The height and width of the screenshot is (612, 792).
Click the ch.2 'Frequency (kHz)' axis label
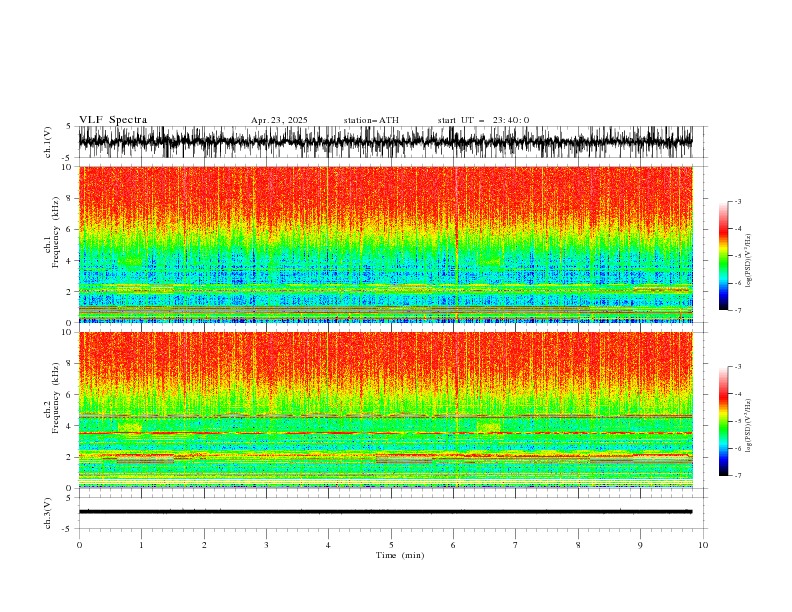click(57, 398)
